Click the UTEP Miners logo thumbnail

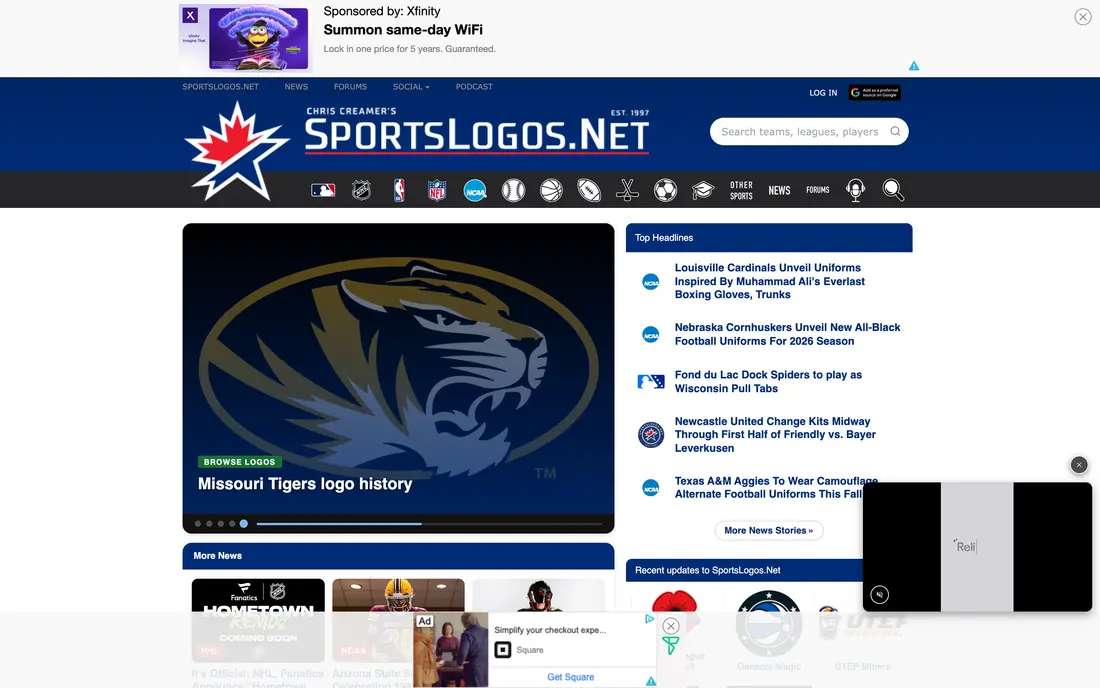coord(863,623)
